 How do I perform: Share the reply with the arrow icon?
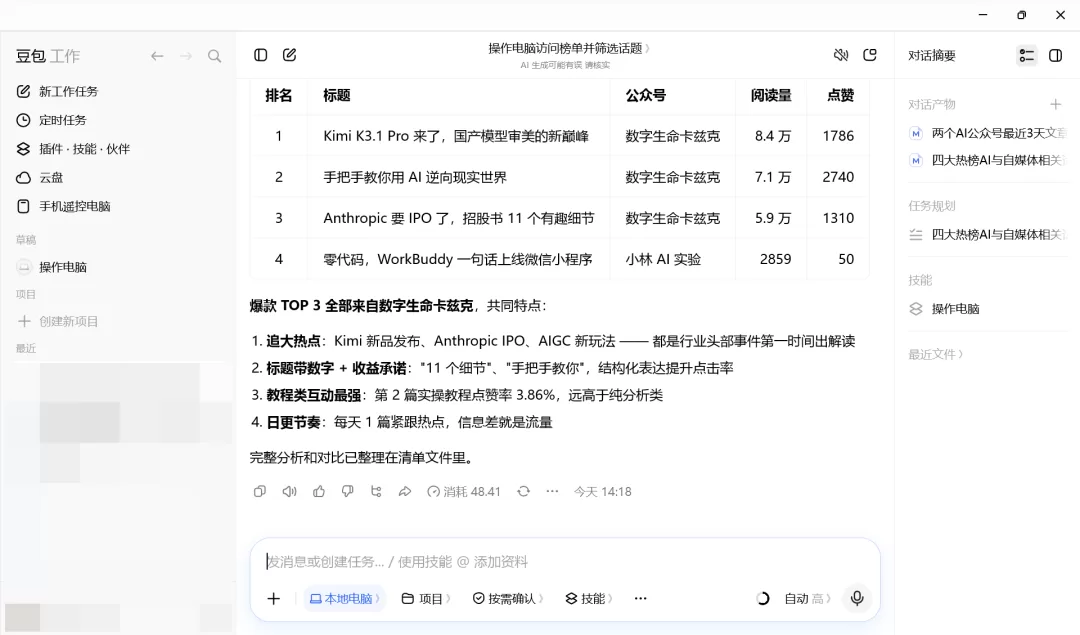(405, 491)
